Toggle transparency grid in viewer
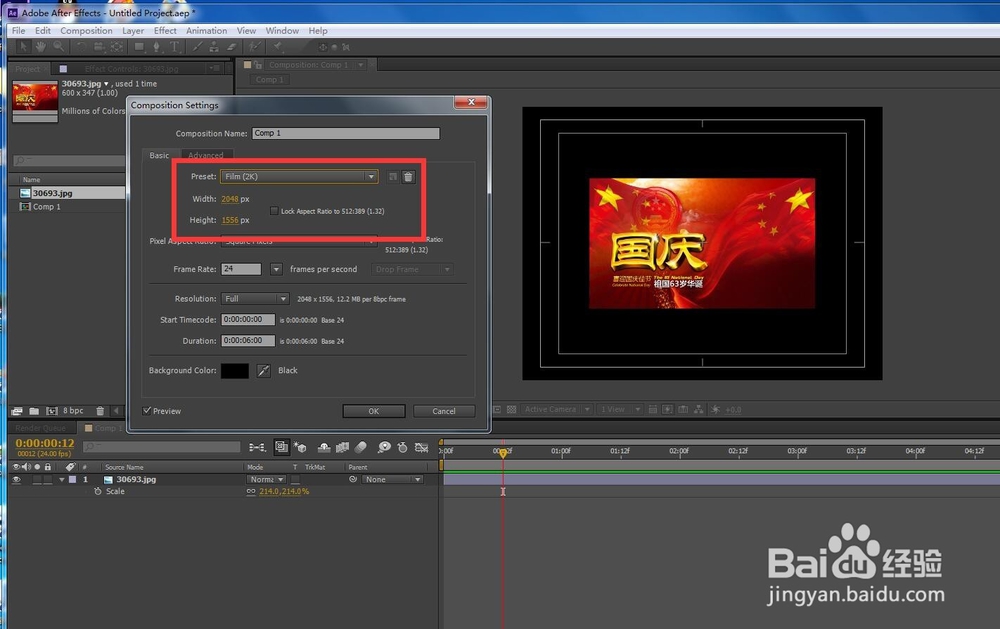Screen dimensions: 1000x629 [x=511, y=410]
